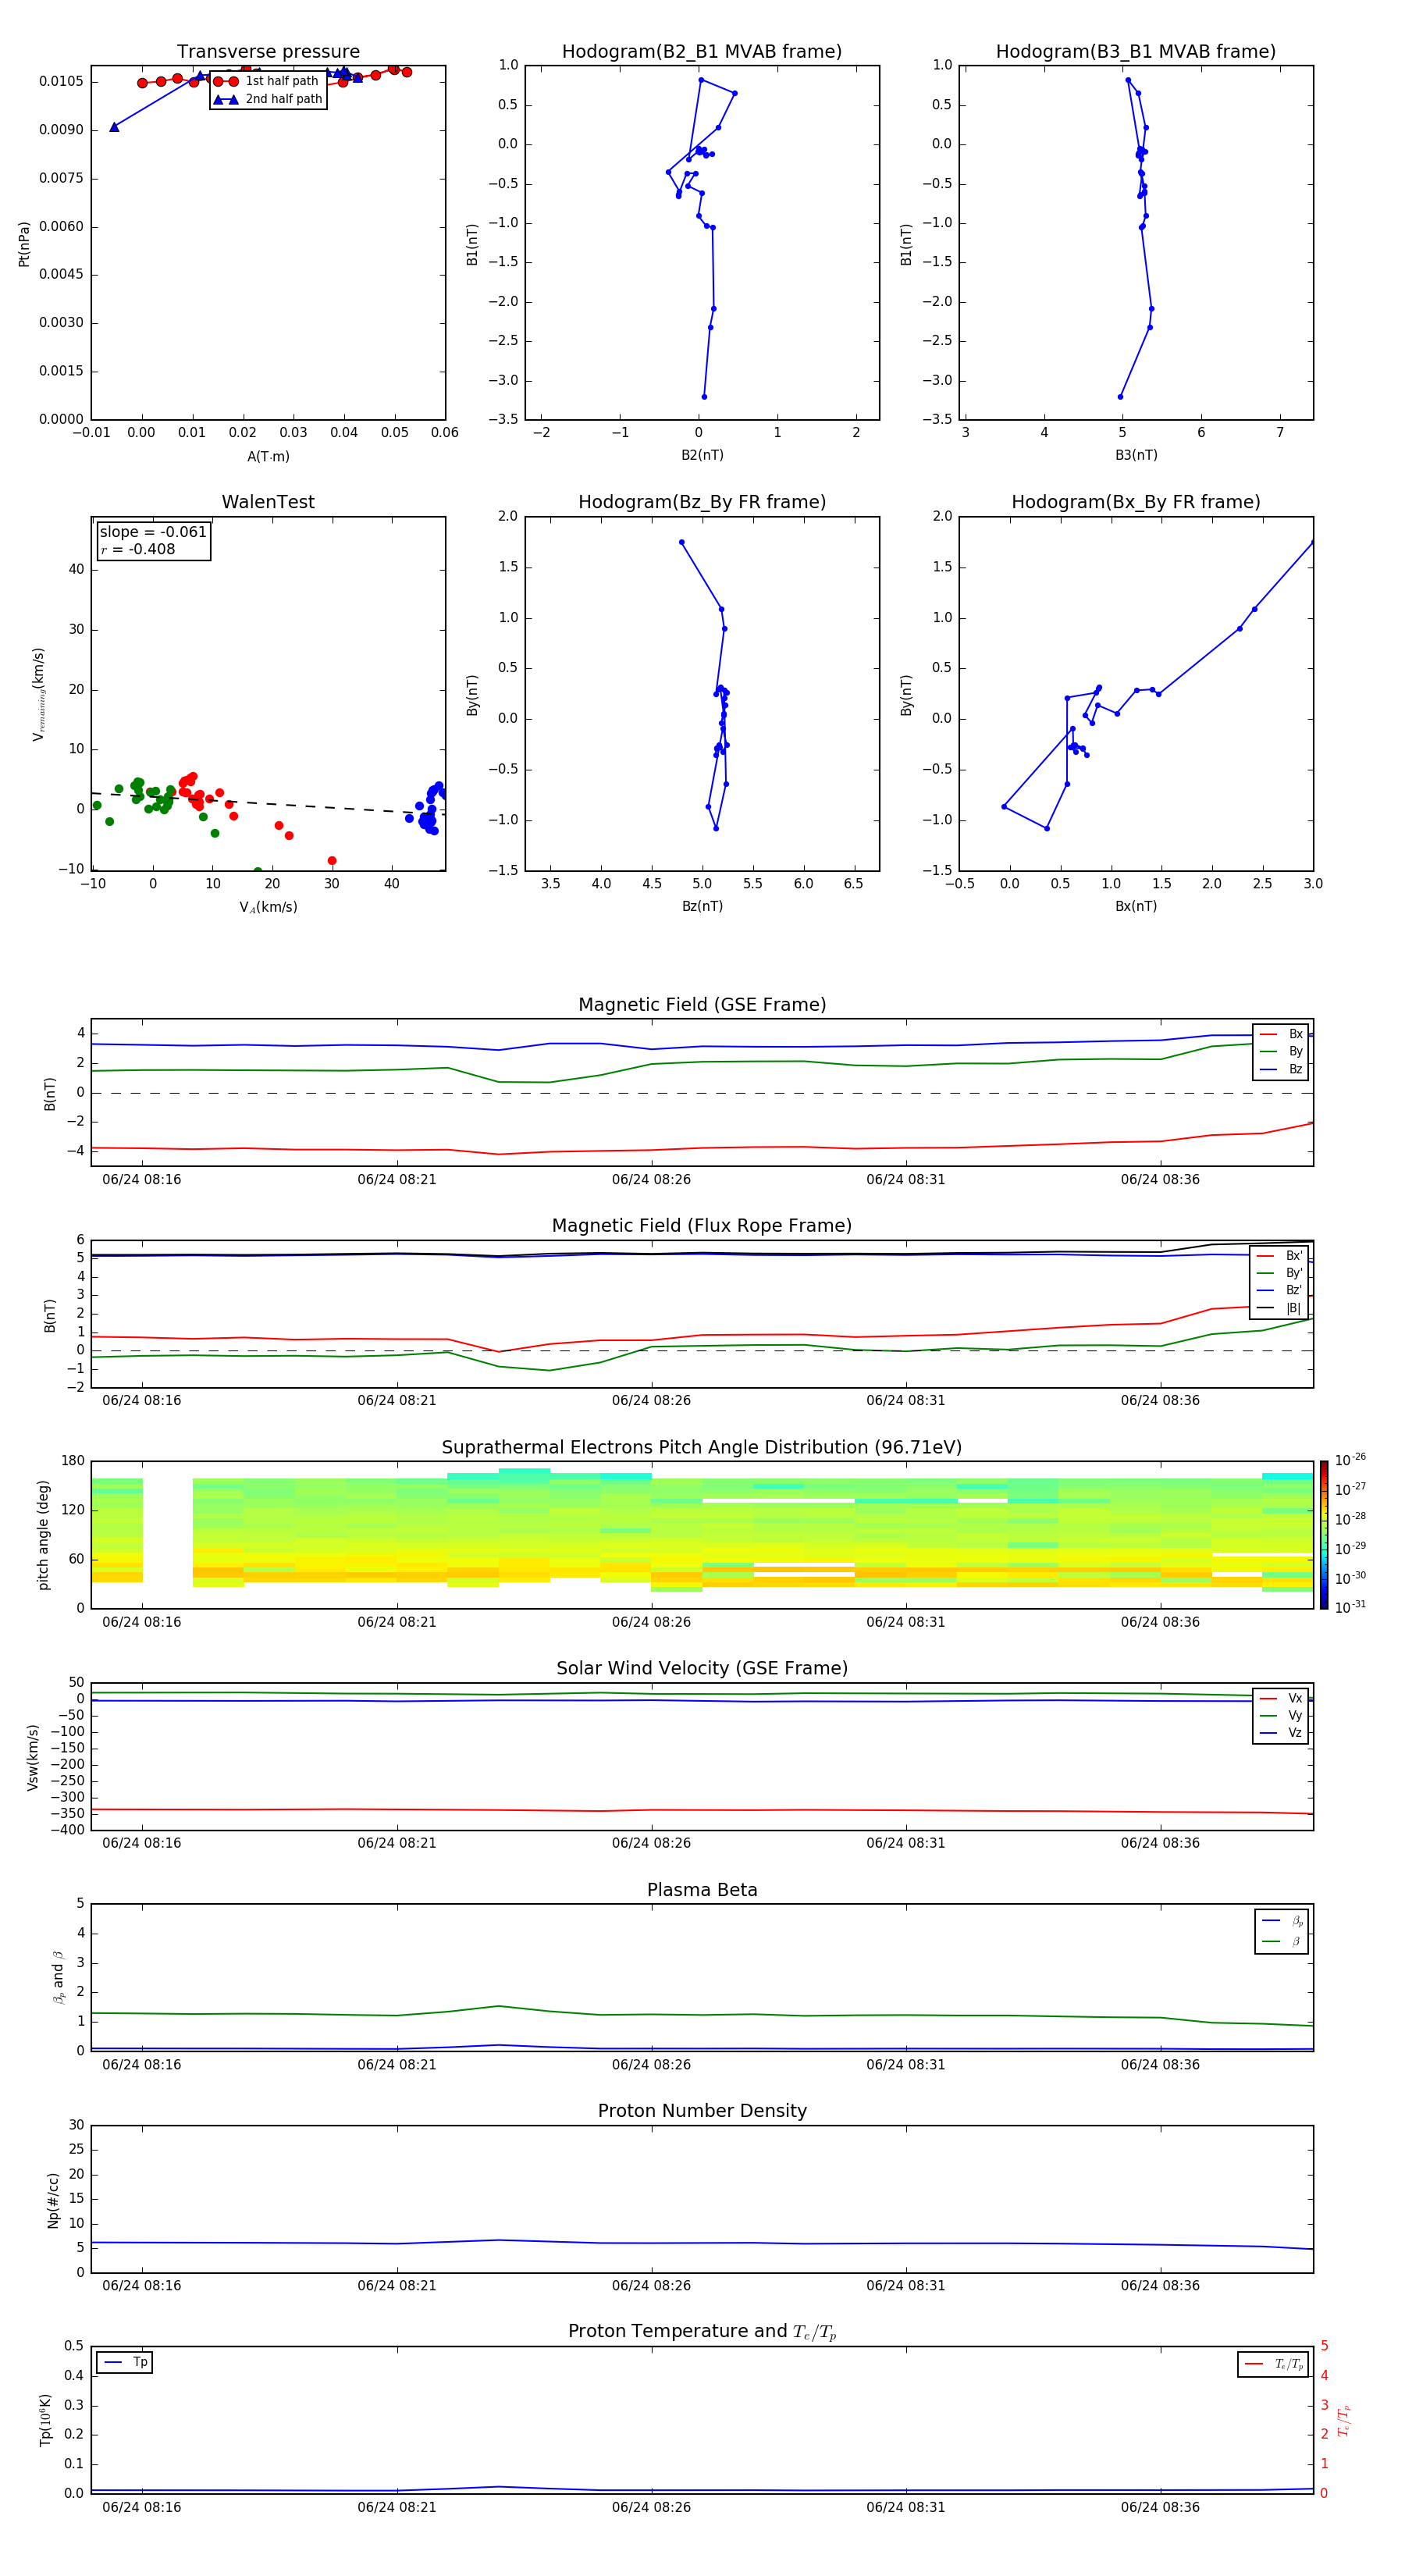Image resolution: width=1405 pixels, height=2576 pixels.
Task: Click the "Hodogram(B2_B1 MVAB frame)" title
Action: point(702,52)
